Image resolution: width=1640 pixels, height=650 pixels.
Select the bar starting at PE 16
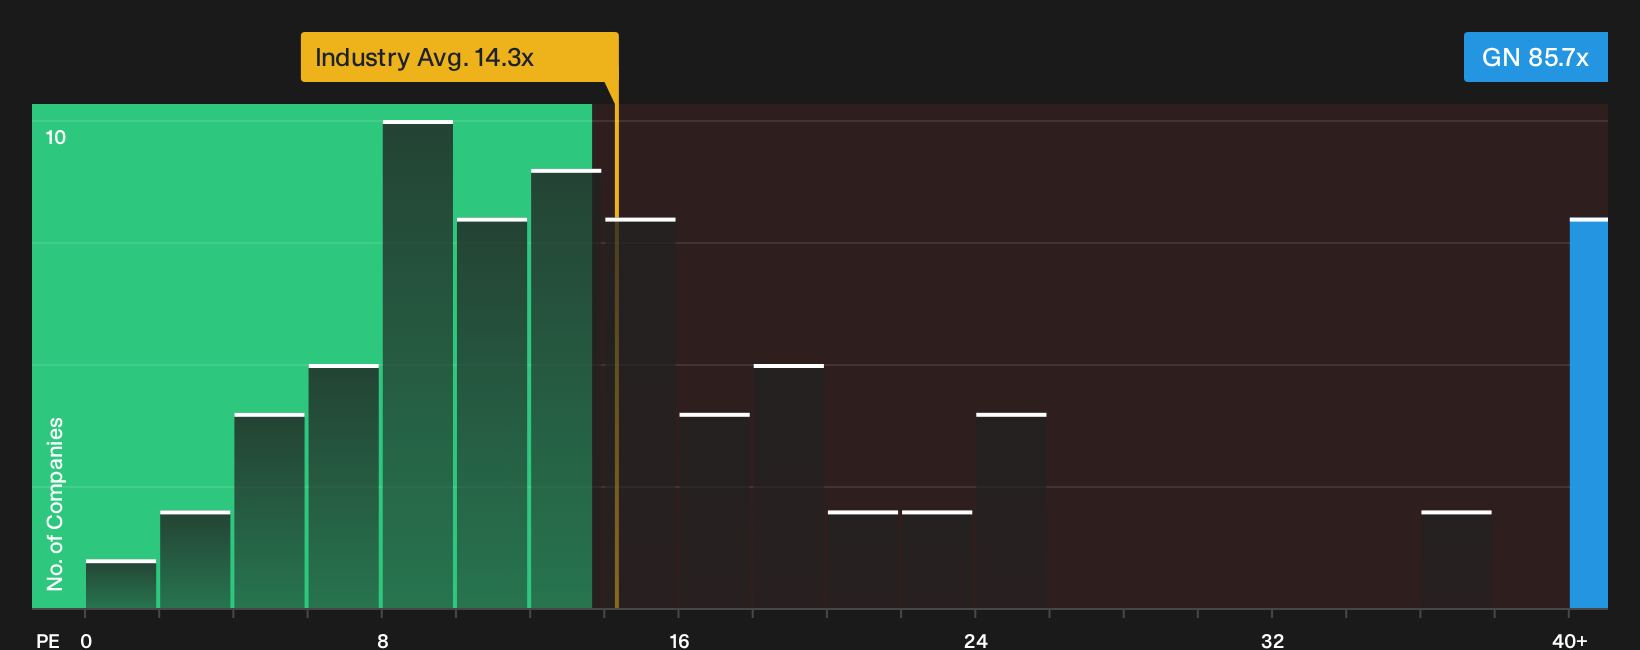[715, 511]
